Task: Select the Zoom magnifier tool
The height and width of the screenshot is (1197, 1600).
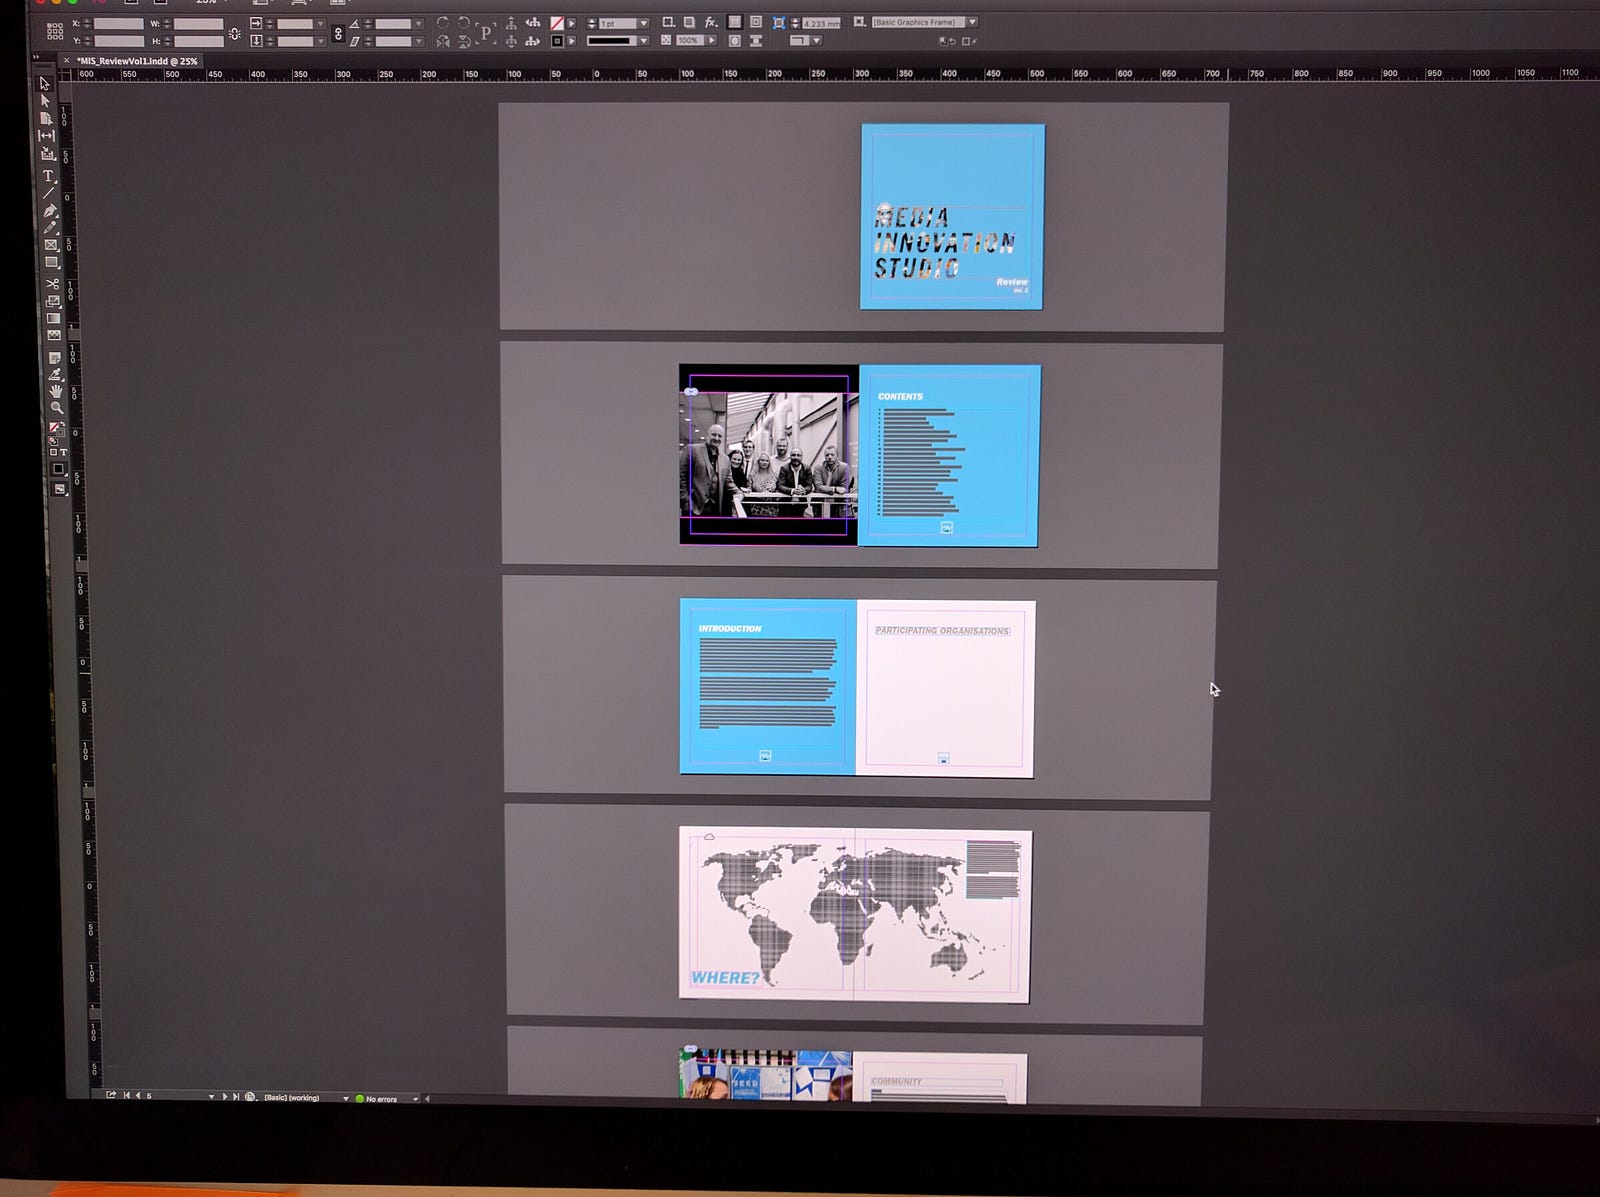Action: pyautogui.click(x=57, y=407)
